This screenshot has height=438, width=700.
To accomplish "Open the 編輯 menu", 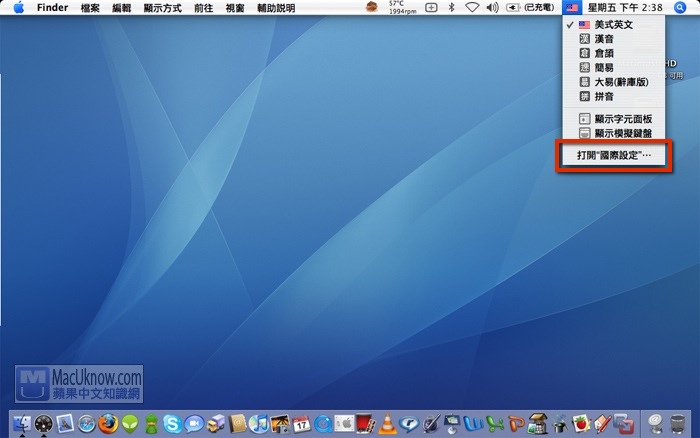I will point(121,8).
